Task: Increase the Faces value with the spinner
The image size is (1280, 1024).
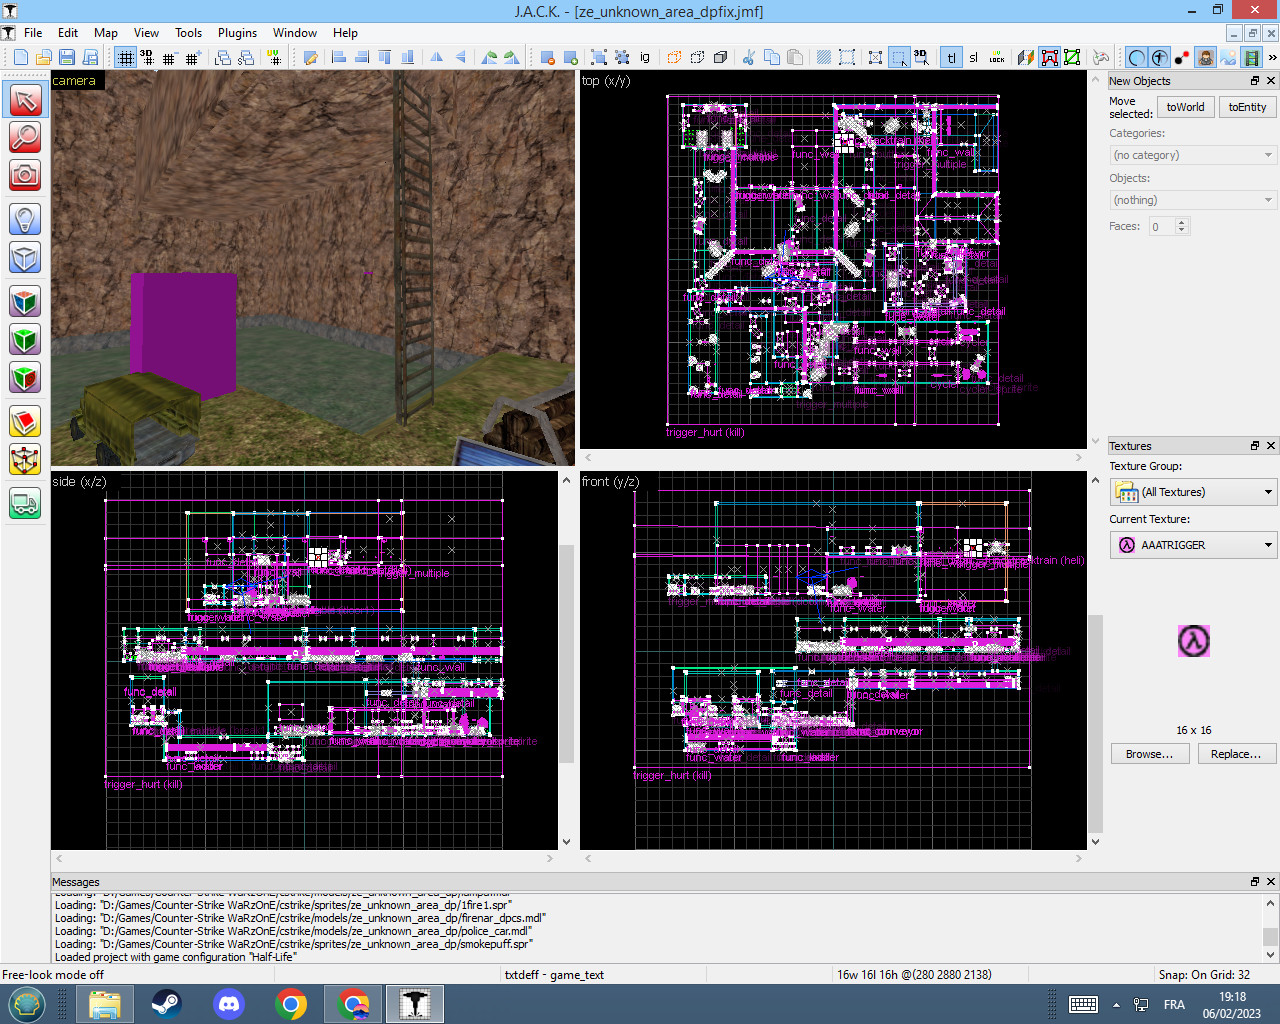Action: point(1181,221)
